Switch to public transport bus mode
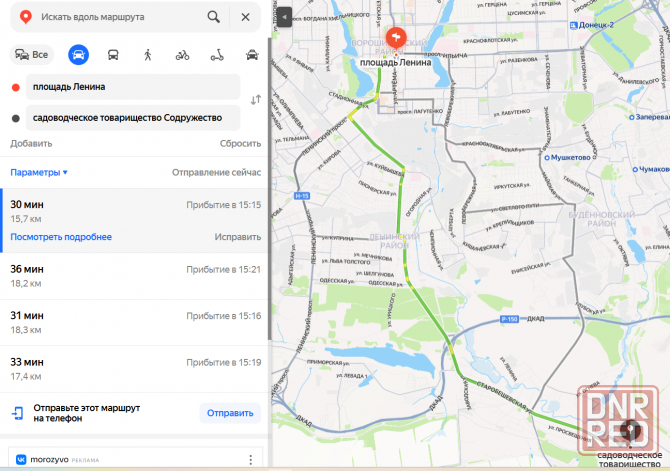The width and height of the screenshot is (670, 471). [x=113, y=55]
